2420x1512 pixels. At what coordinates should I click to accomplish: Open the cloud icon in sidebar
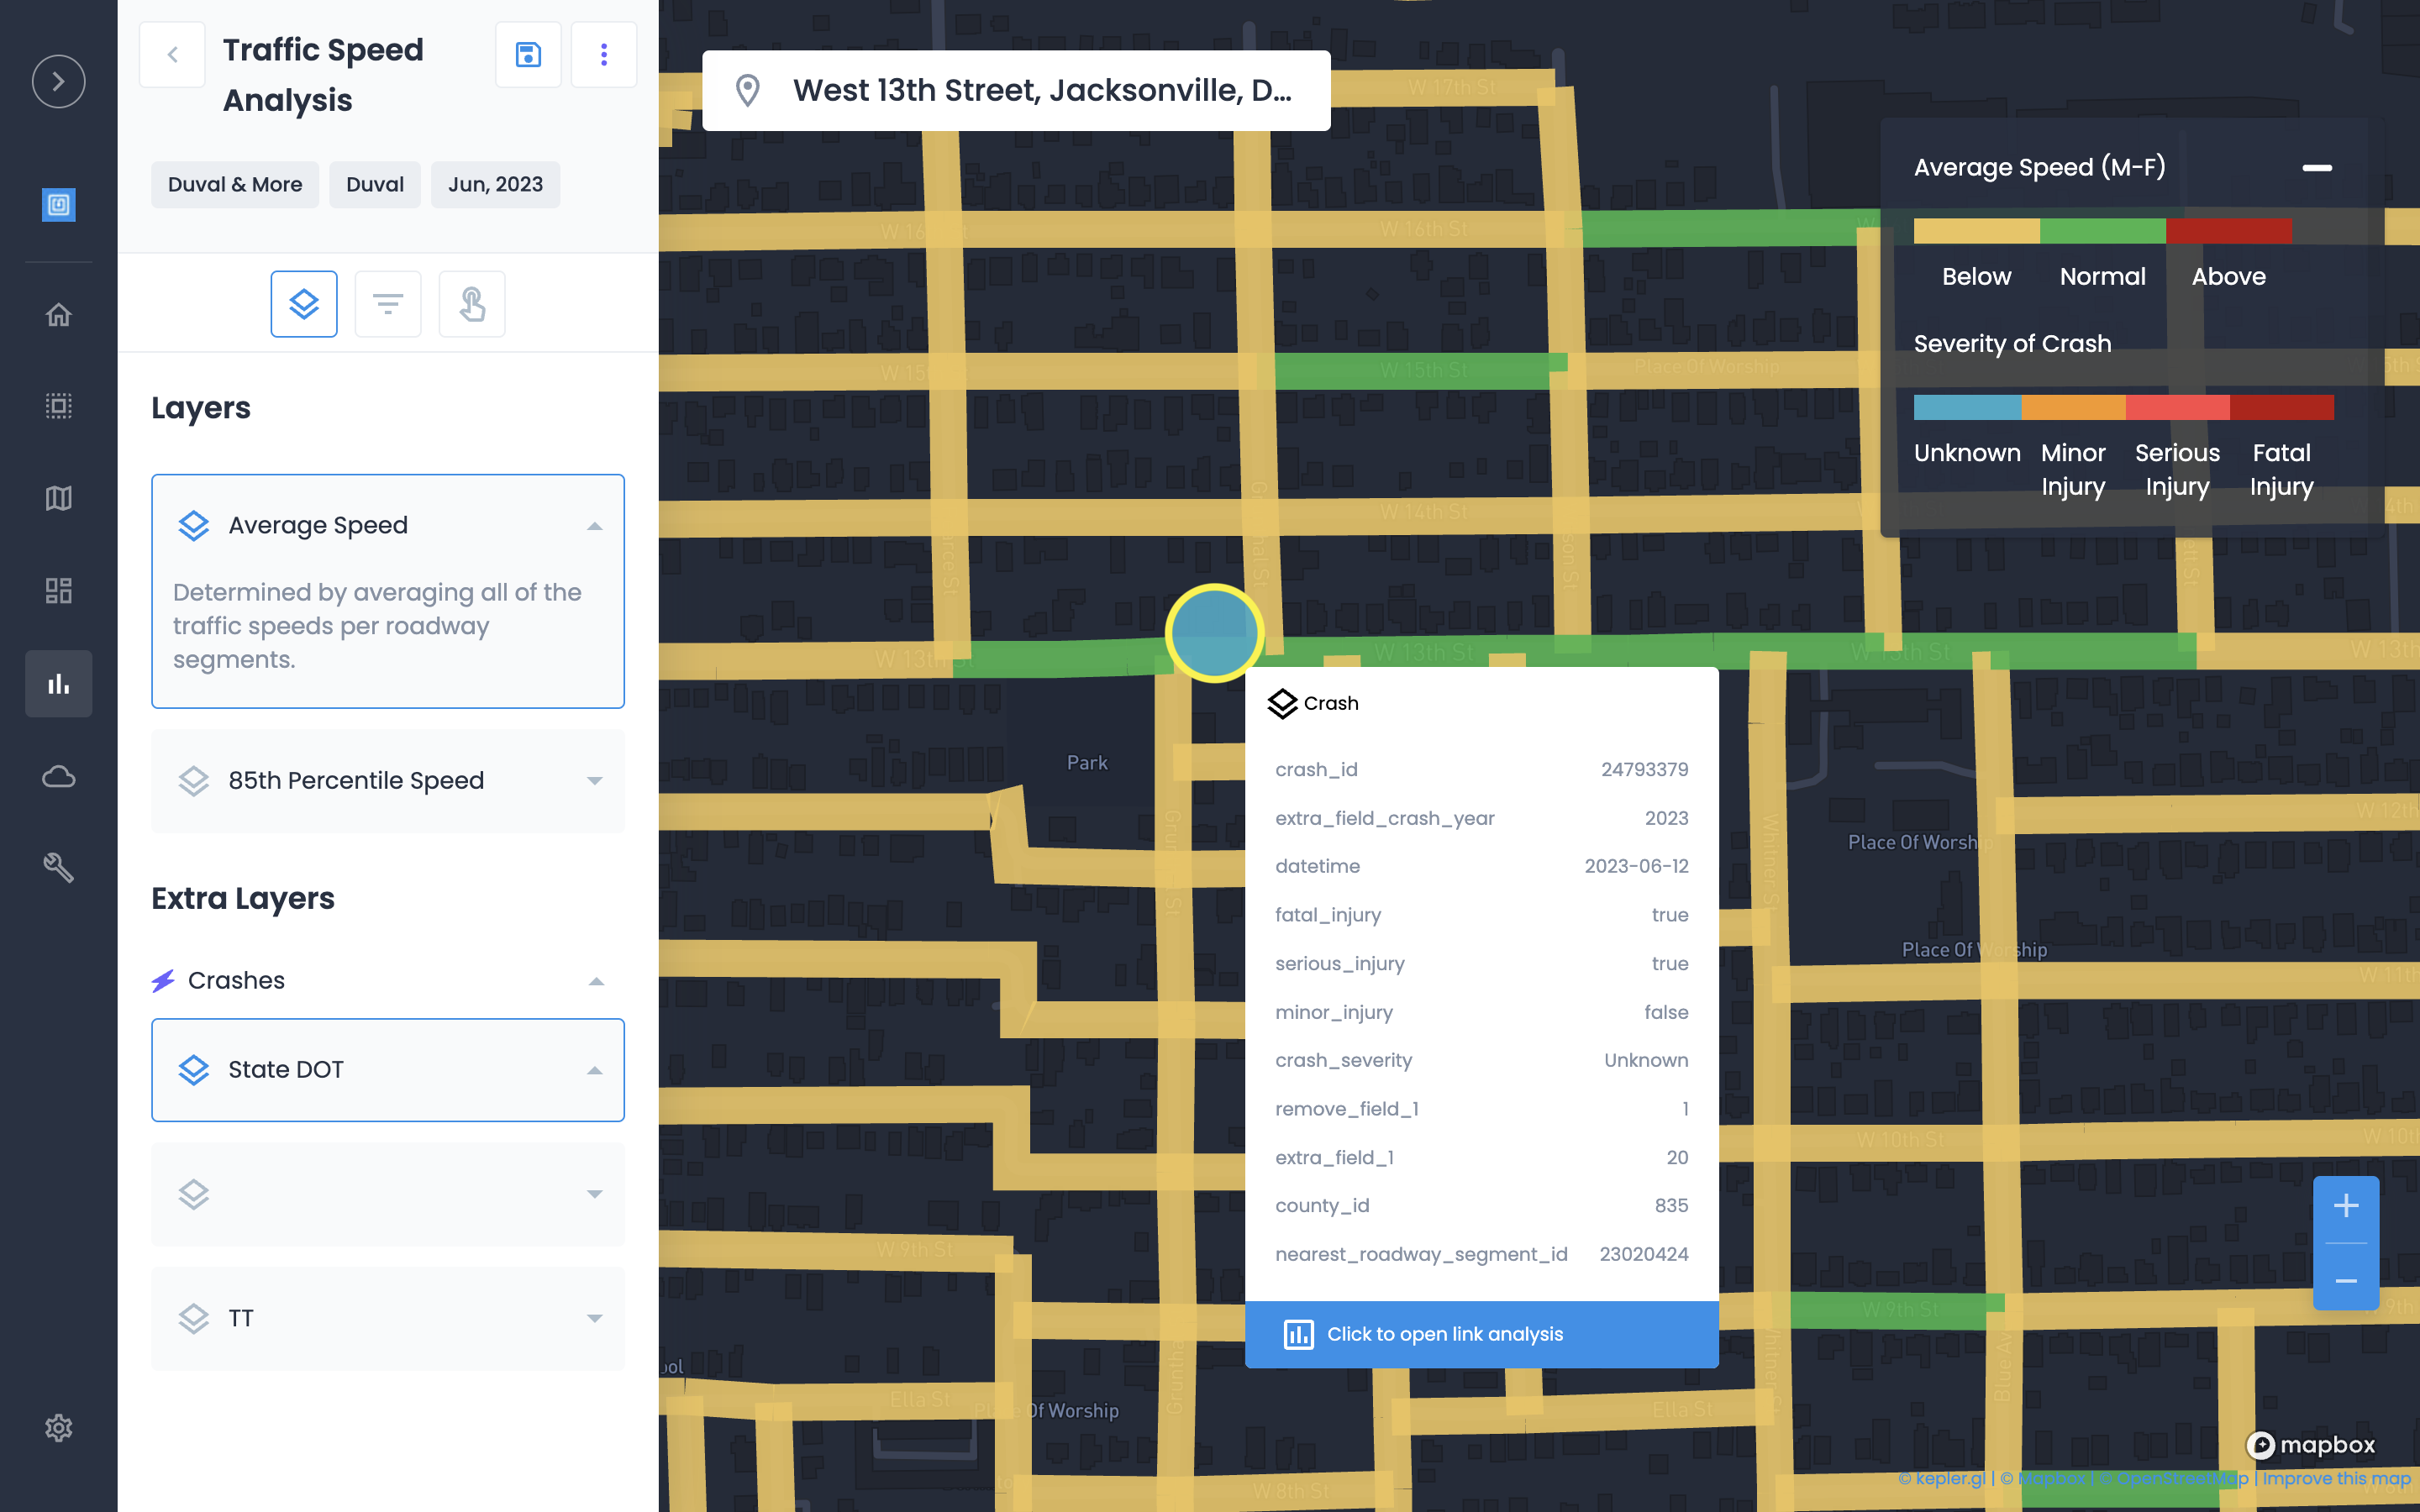coord(58,776)
